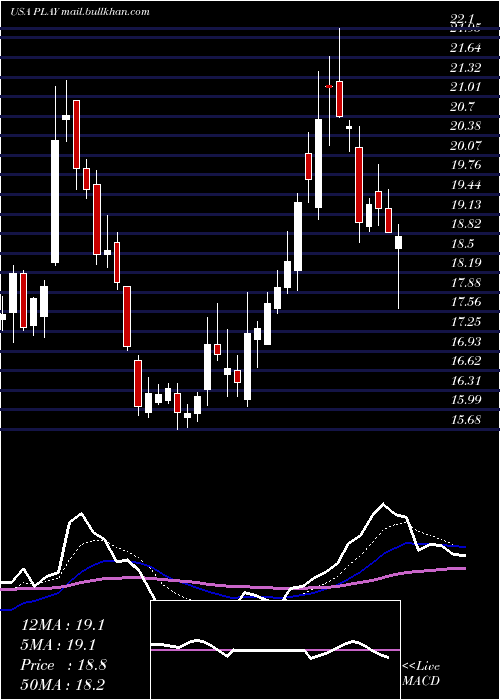Image resolution: width=500 pixels, height=700 pixels.
Task: Click the 19.44 price axis label
Action: tap(466, 184)
